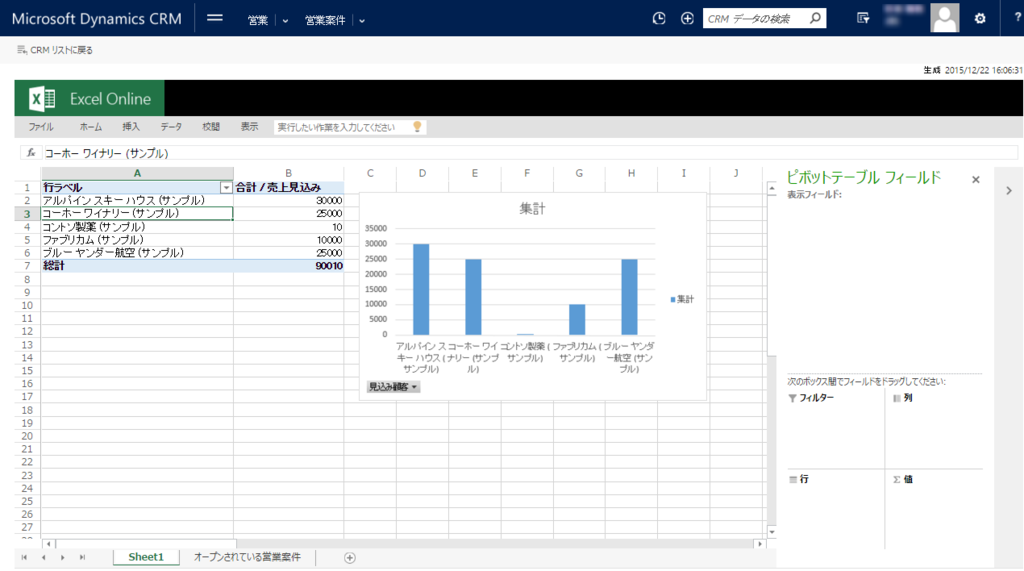Image resolution: width=1024 pixels, height=571 pixels.
Task: Open the 表示 ribbon tab
Action: 249,127
